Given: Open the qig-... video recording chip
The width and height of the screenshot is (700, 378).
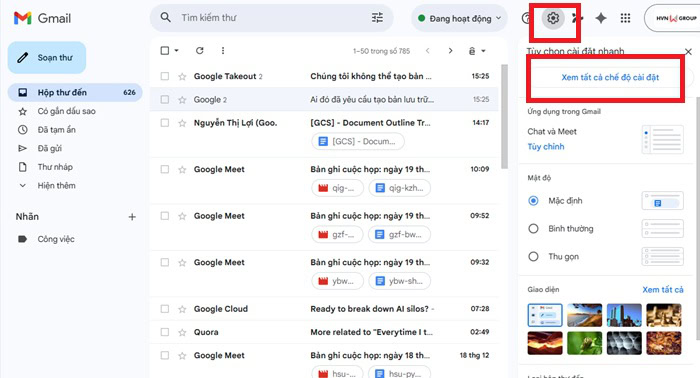Looking at the screenshot, I should [338, 188].
